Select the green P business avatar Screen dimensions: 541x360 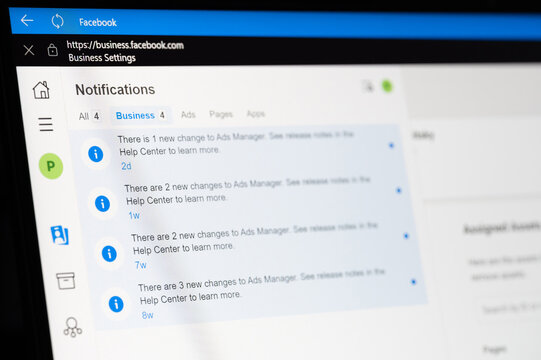pyautogui.click(x=51, y=166)
